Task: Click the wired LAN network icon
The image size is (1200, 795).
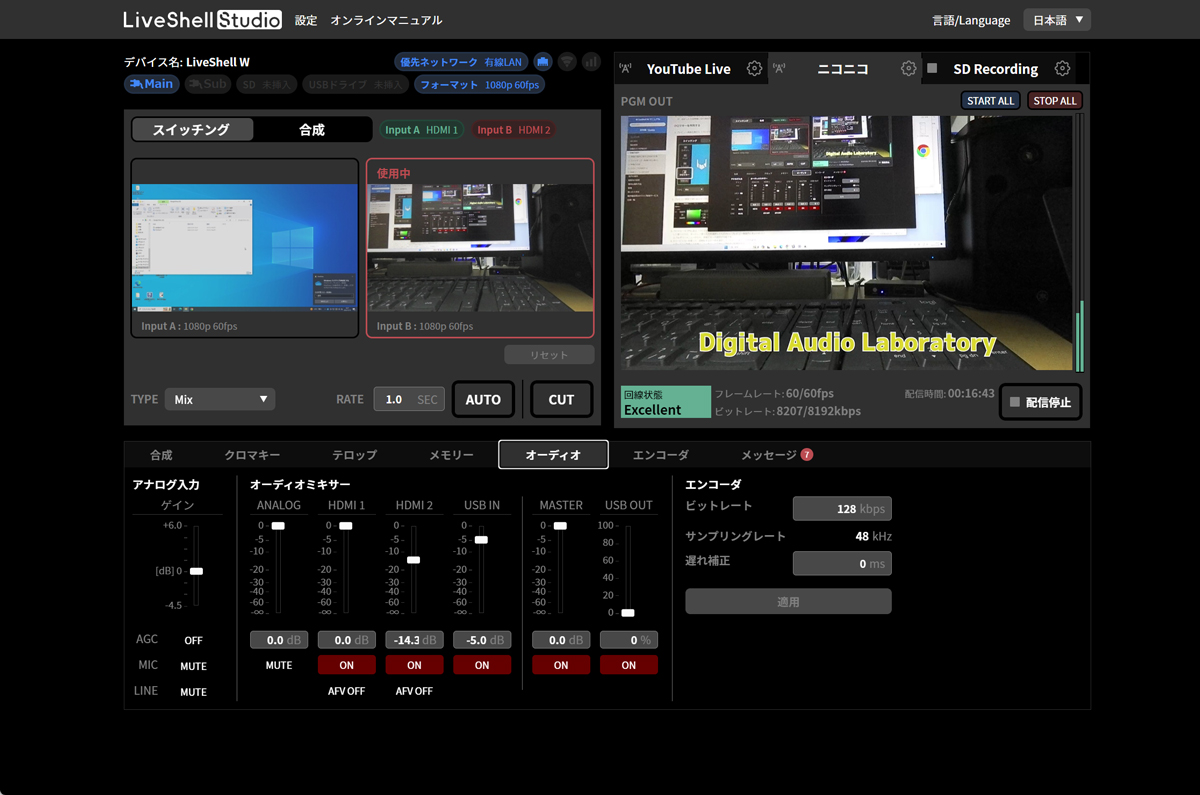Action: [542, 62]
